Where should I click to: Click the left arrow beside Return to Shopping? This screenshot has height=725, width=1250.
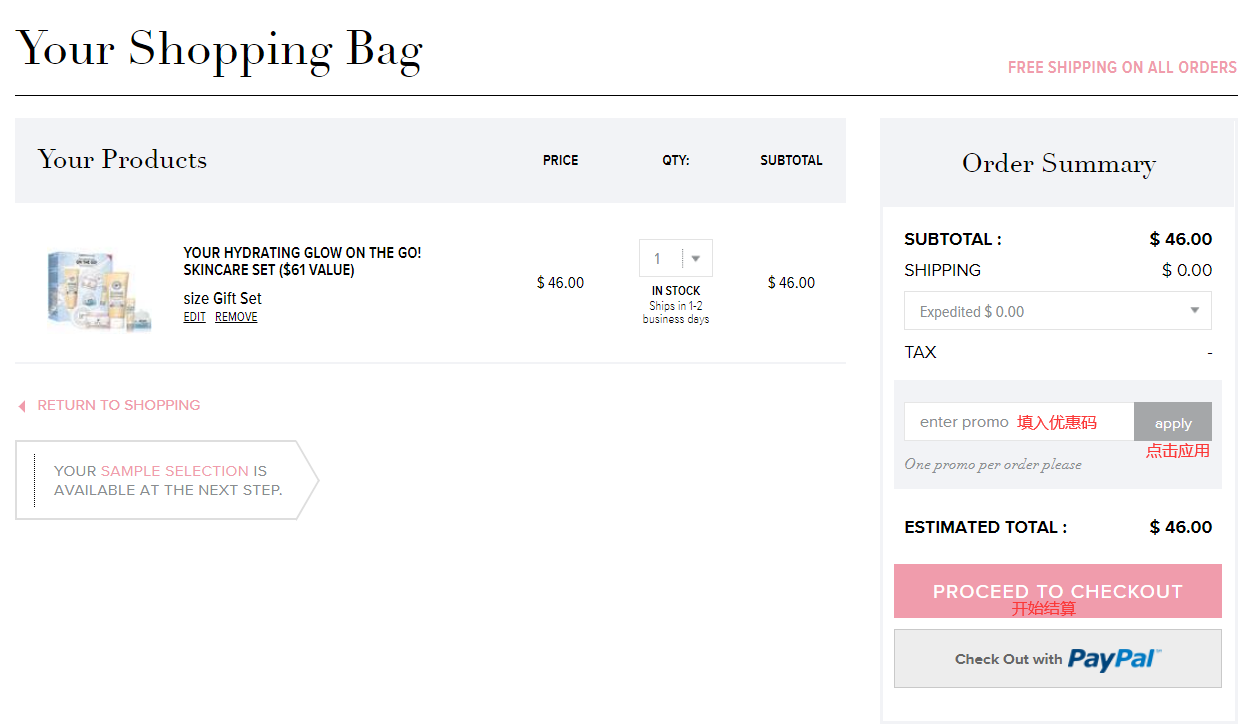click(x=22, y=406)
